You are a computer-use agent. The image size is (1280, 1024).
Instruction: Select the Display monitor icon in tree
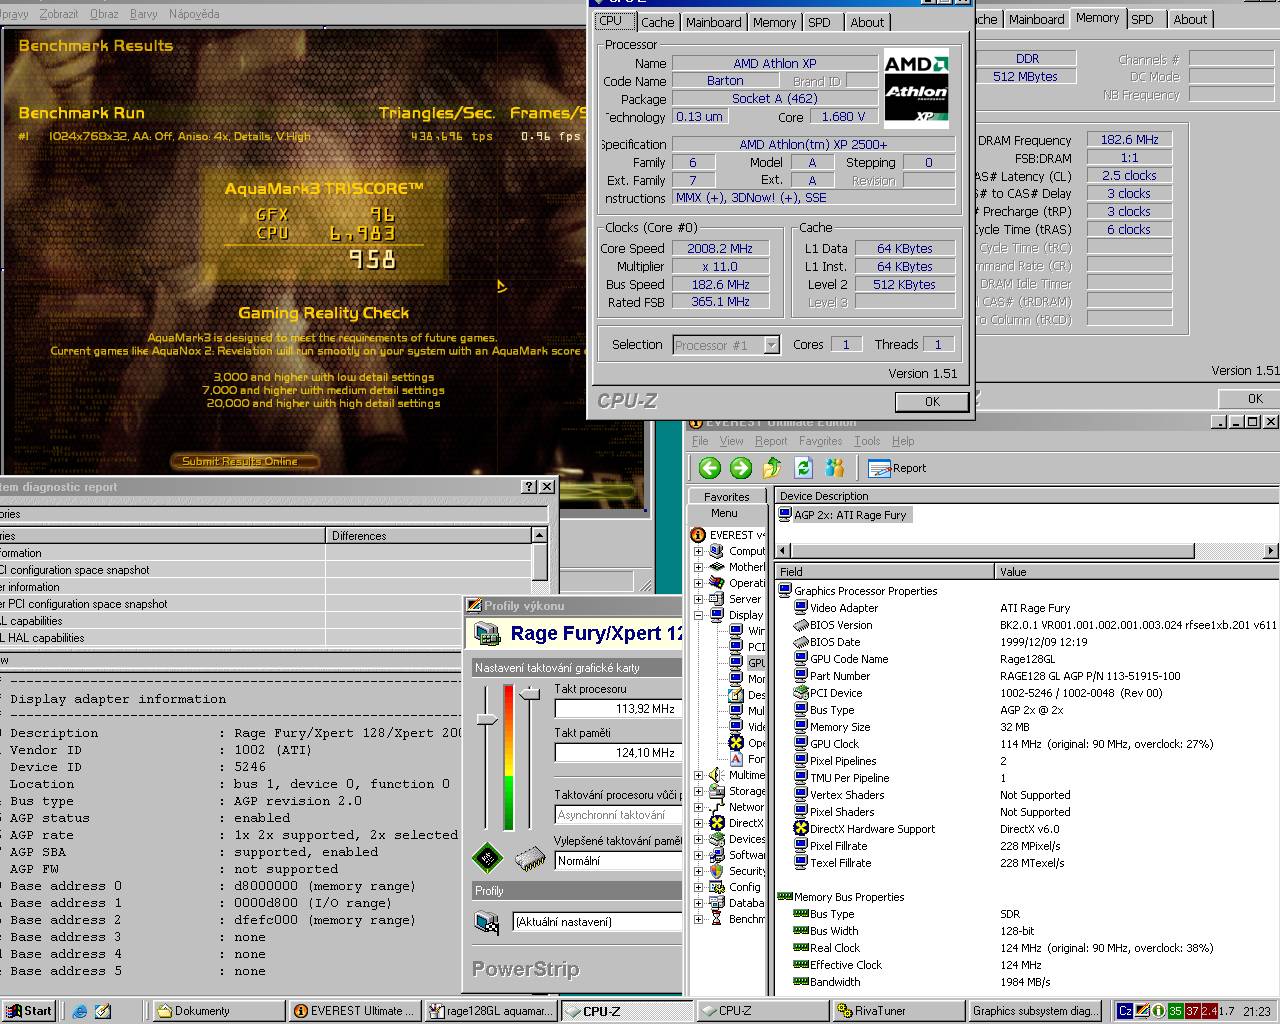[x=716, y=615]
